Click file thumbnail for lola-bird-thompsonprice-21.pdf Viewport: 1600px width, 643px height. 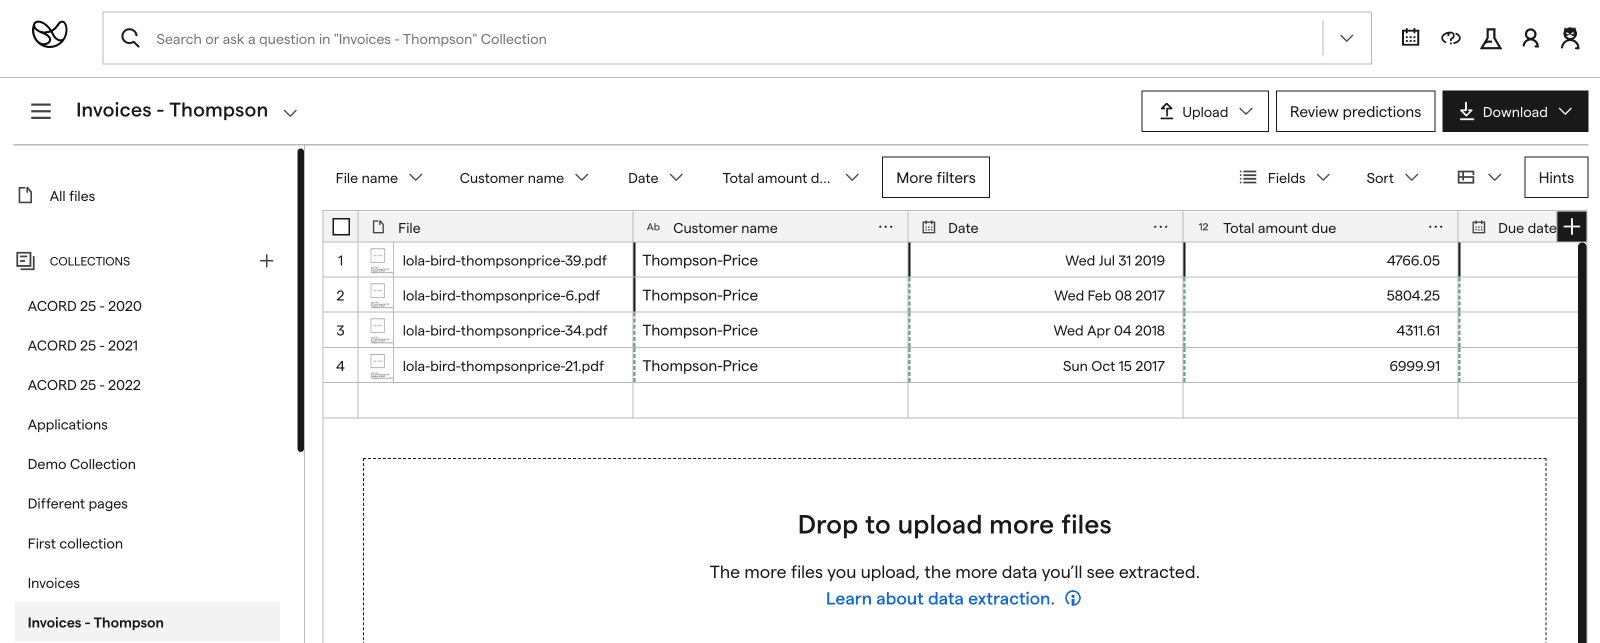coord(379,365)
